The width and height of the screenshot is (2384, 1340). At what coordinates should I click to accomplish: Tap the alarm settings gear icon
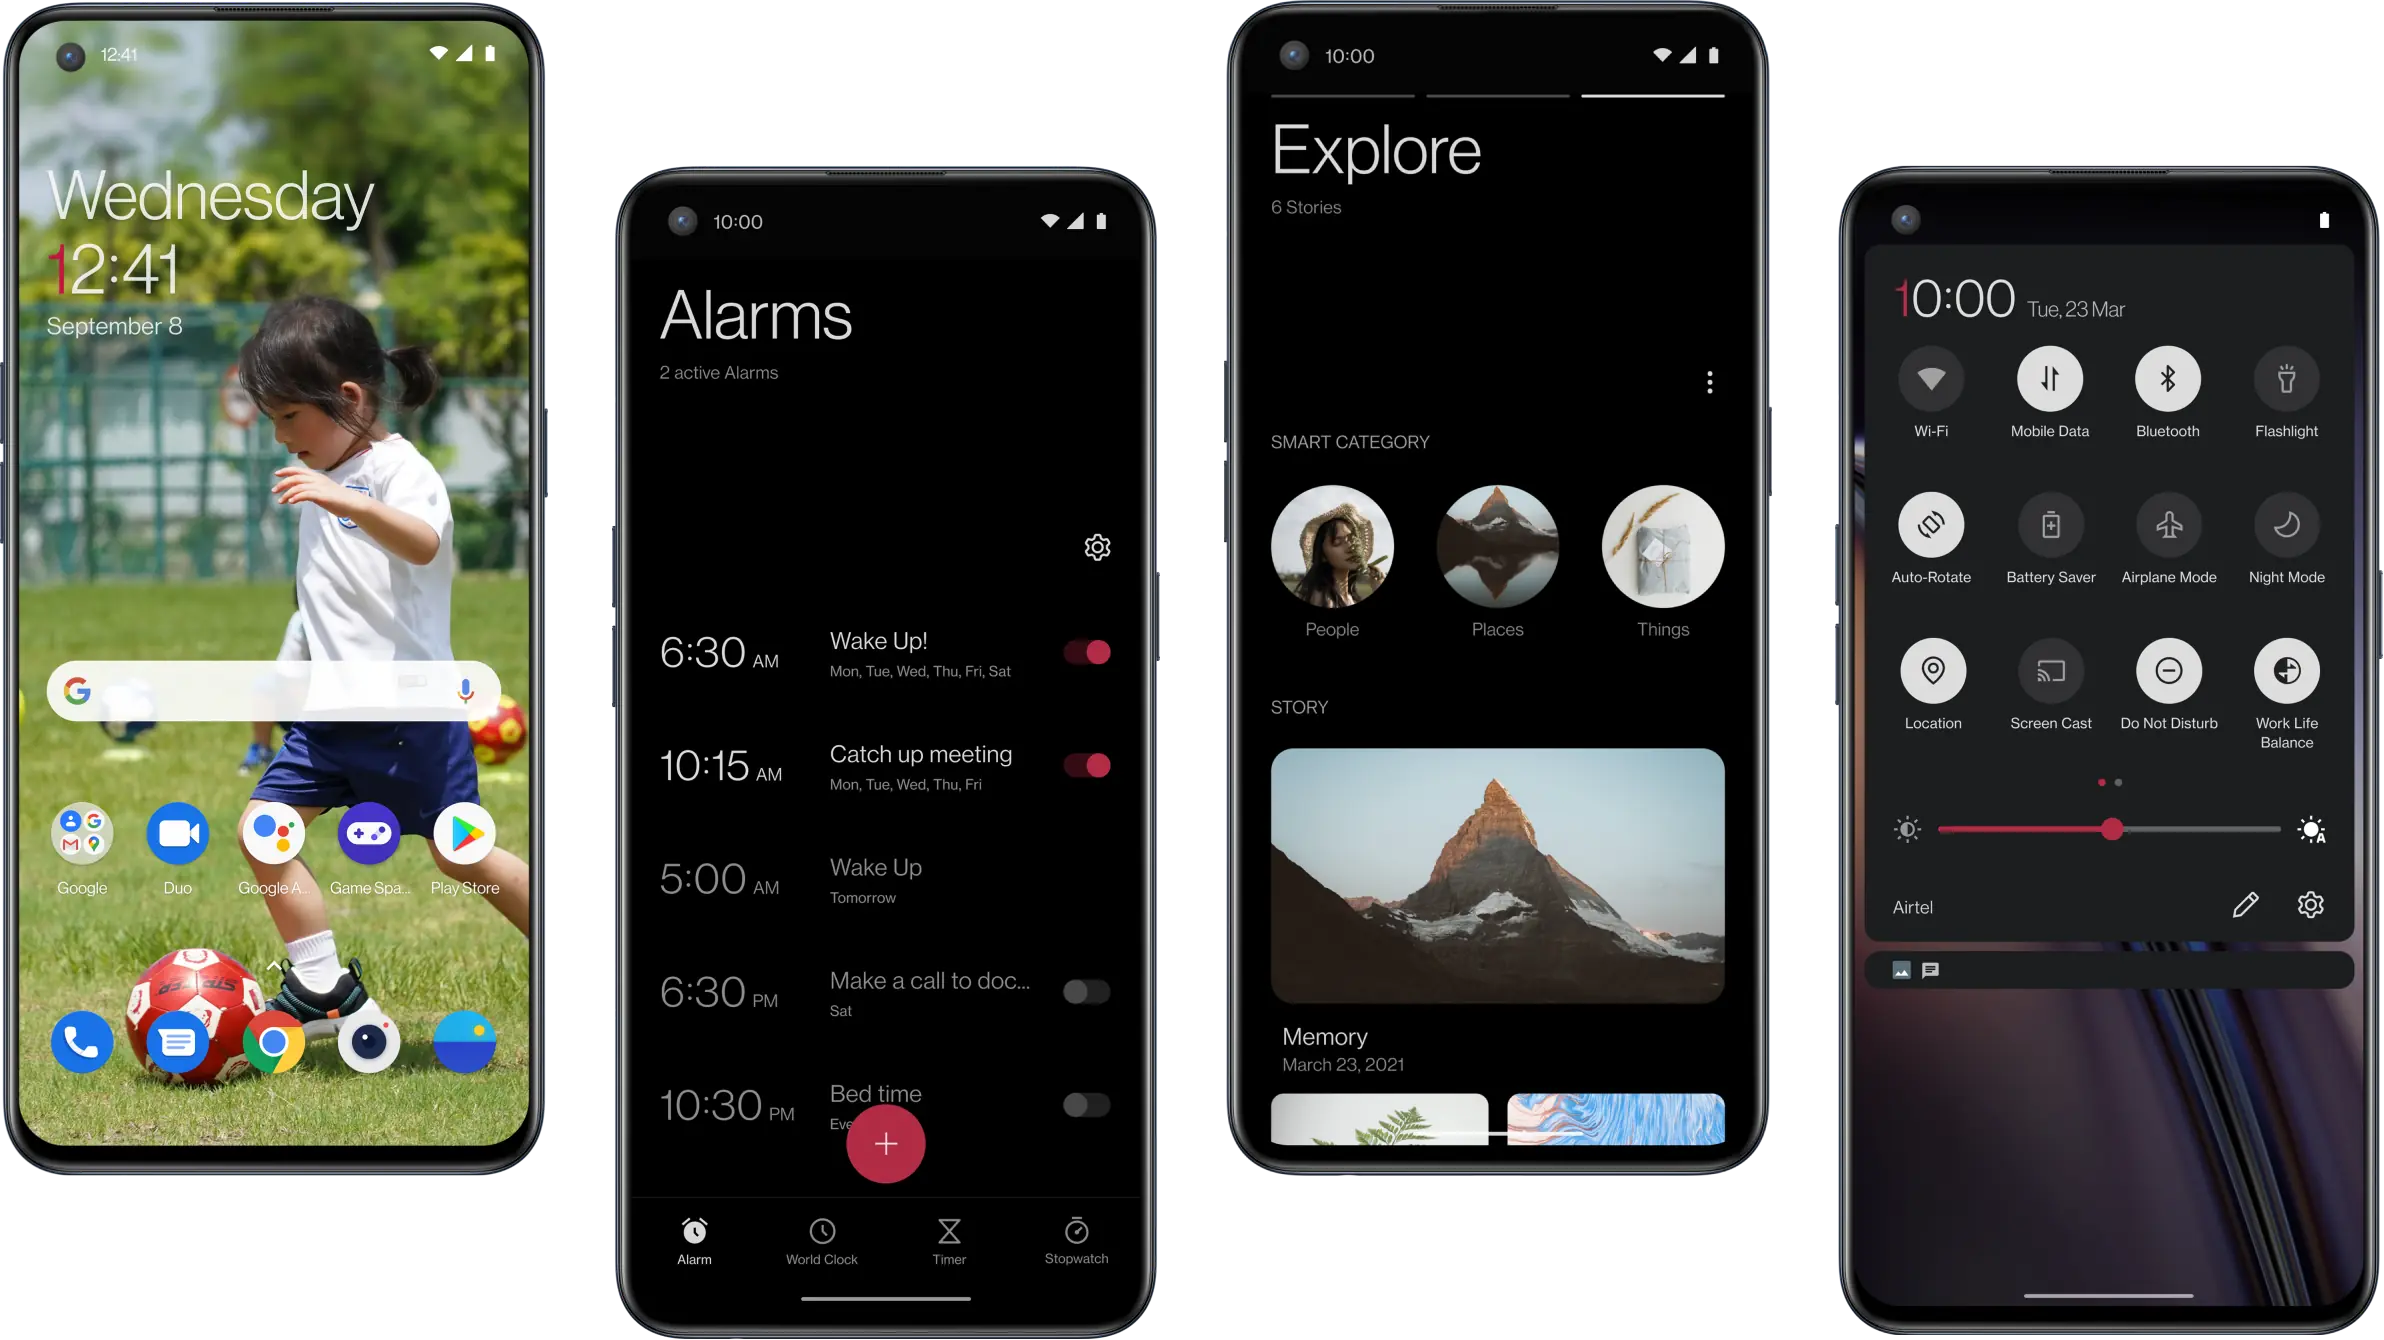point(1095,547)
